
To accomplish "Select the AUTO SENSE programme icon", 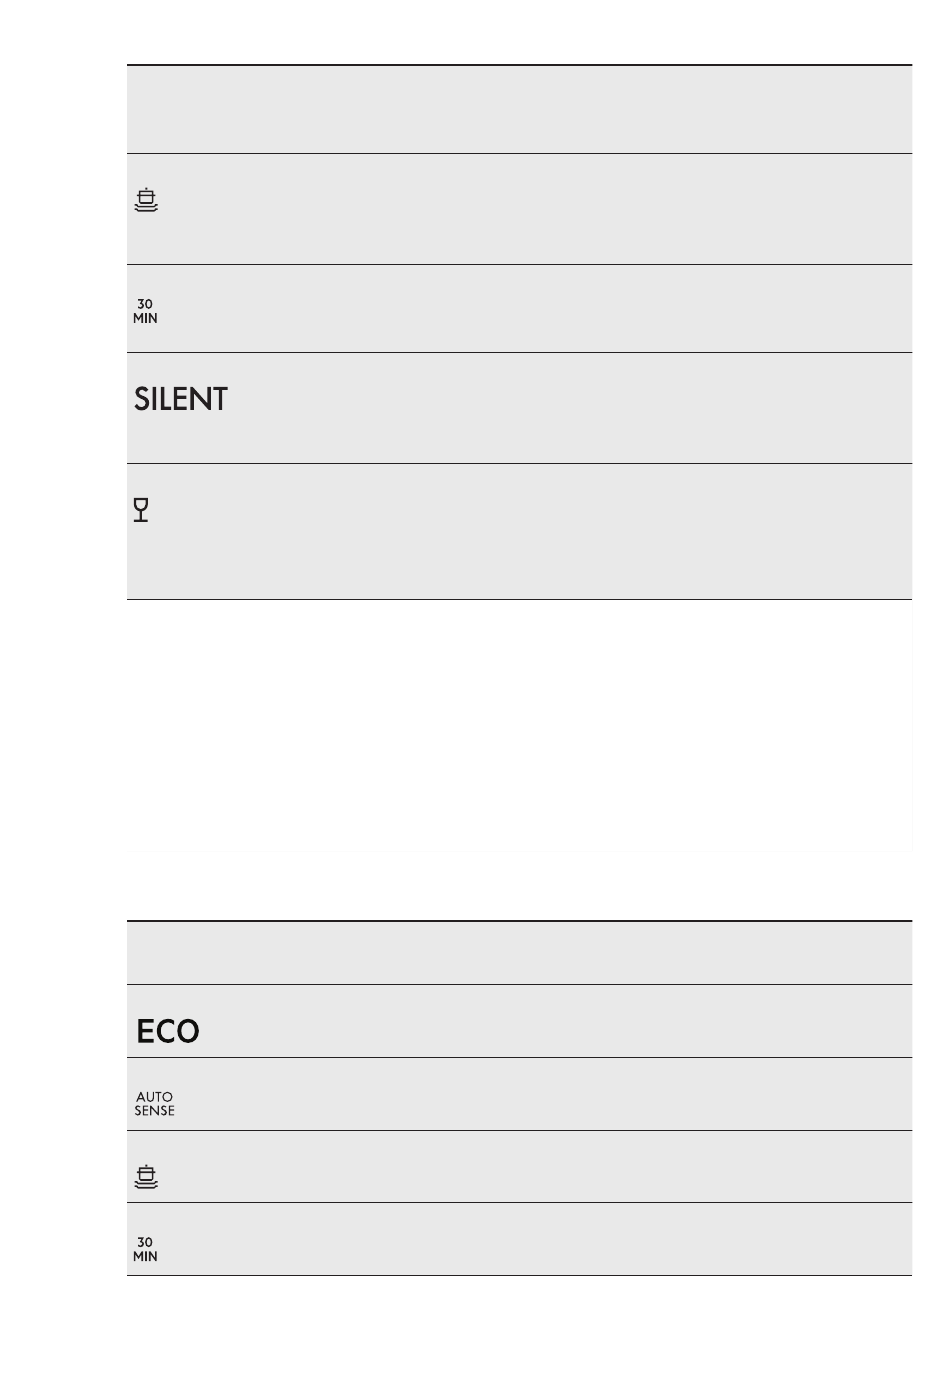I will 154,1103.
